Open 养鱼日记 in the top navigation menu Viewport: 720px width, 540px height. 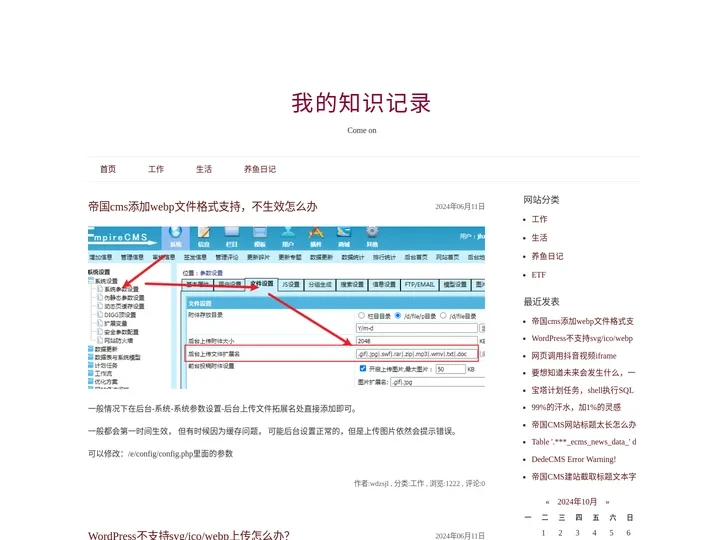click(x=260, y=169)
